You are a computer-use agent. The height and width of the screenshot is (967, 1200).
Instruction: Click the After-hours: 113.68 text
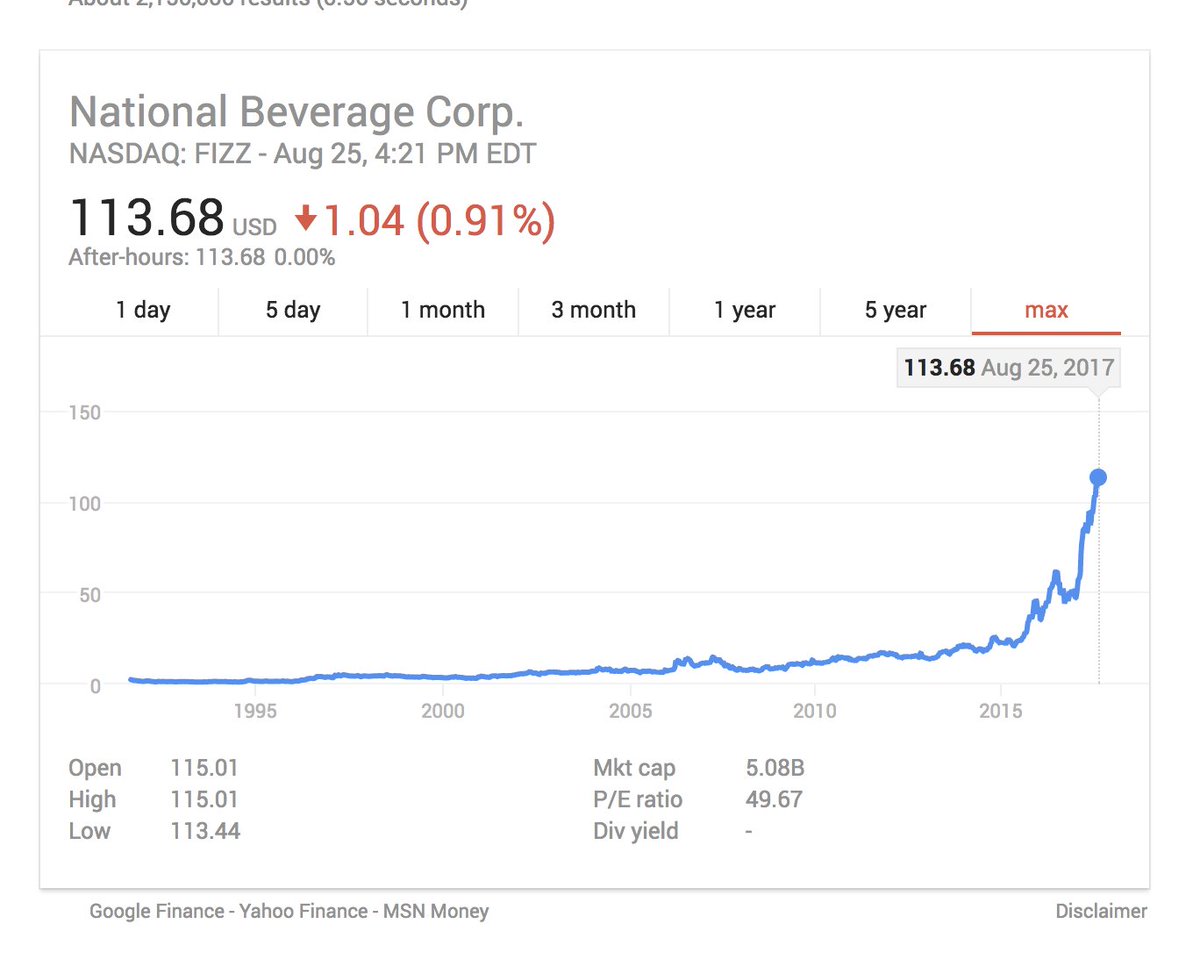point(166,258)
